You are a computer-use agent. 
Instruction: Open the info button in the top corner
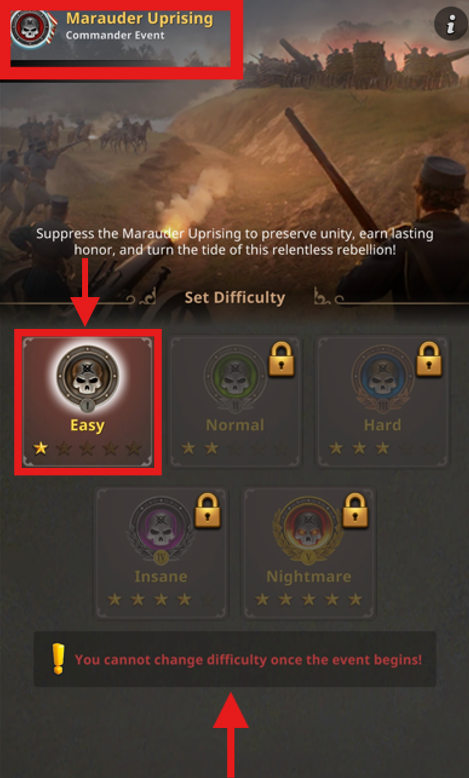click(x=451, y=23)
